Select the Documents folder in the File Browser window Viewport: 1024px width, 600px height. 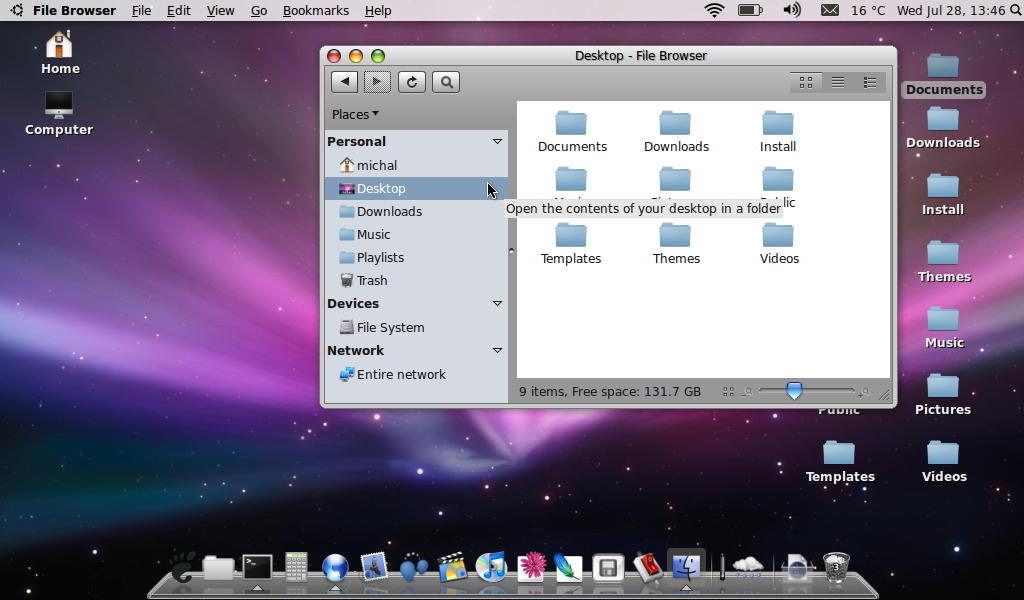pos(572,132)
